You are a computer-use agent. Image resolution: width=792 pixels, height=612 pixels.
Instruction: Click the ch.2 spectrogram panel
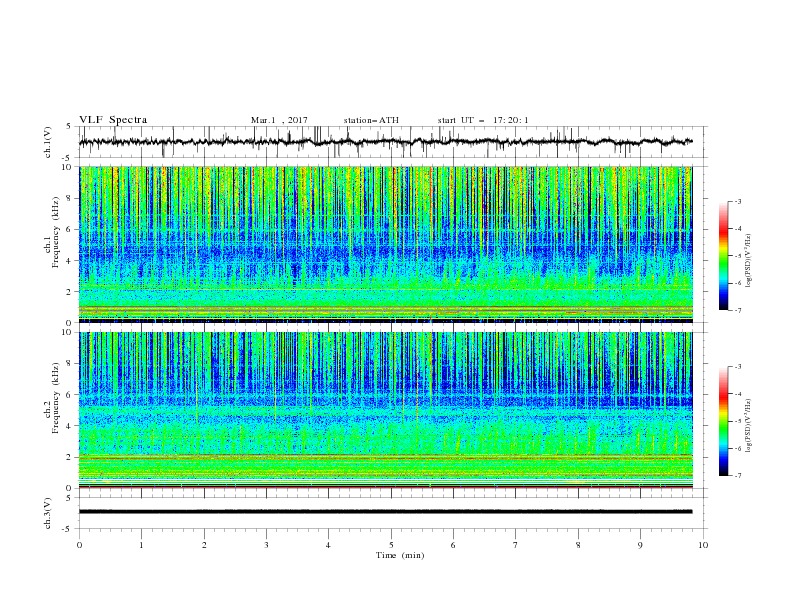[386, 410]
